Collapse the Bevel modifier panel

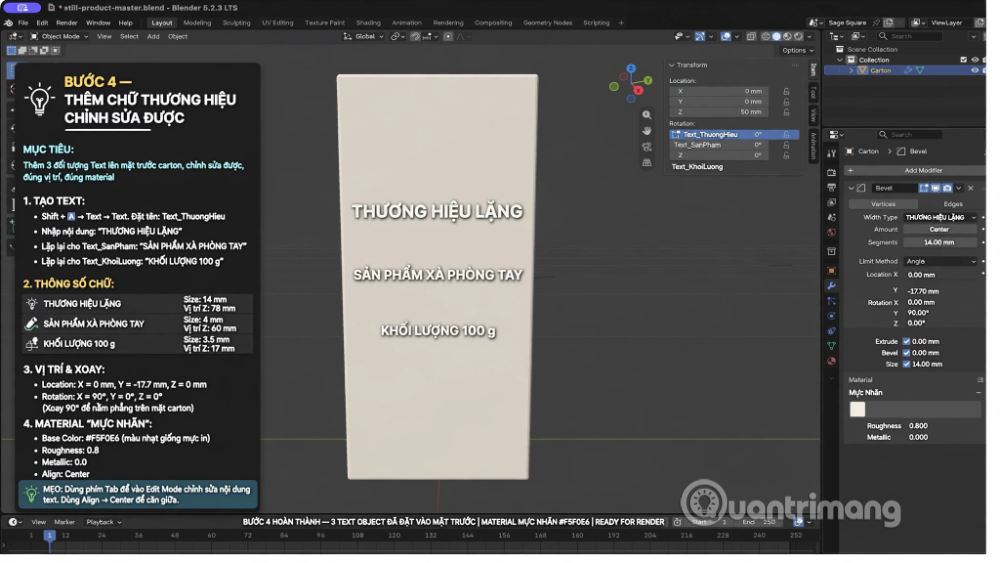pyautogui.click(x=851, y=189)
